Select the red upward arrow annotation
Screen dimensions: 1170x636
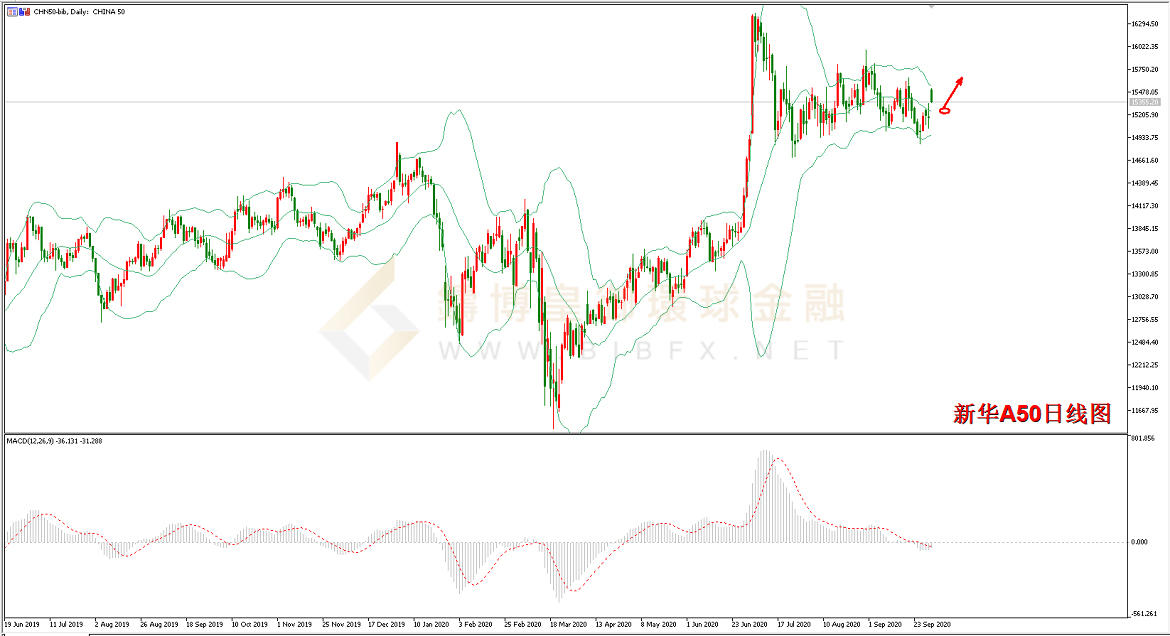955,90
